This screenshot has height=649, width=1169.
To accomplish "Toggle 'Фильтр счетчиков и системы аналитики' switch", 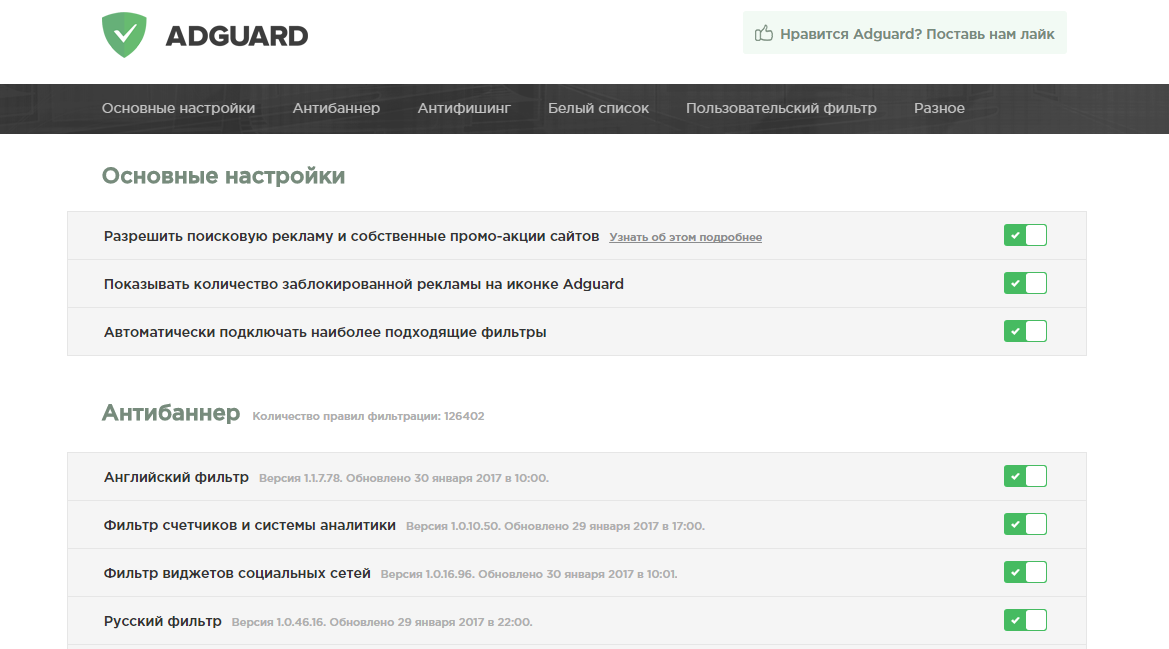I will [x=1025, y=524].
